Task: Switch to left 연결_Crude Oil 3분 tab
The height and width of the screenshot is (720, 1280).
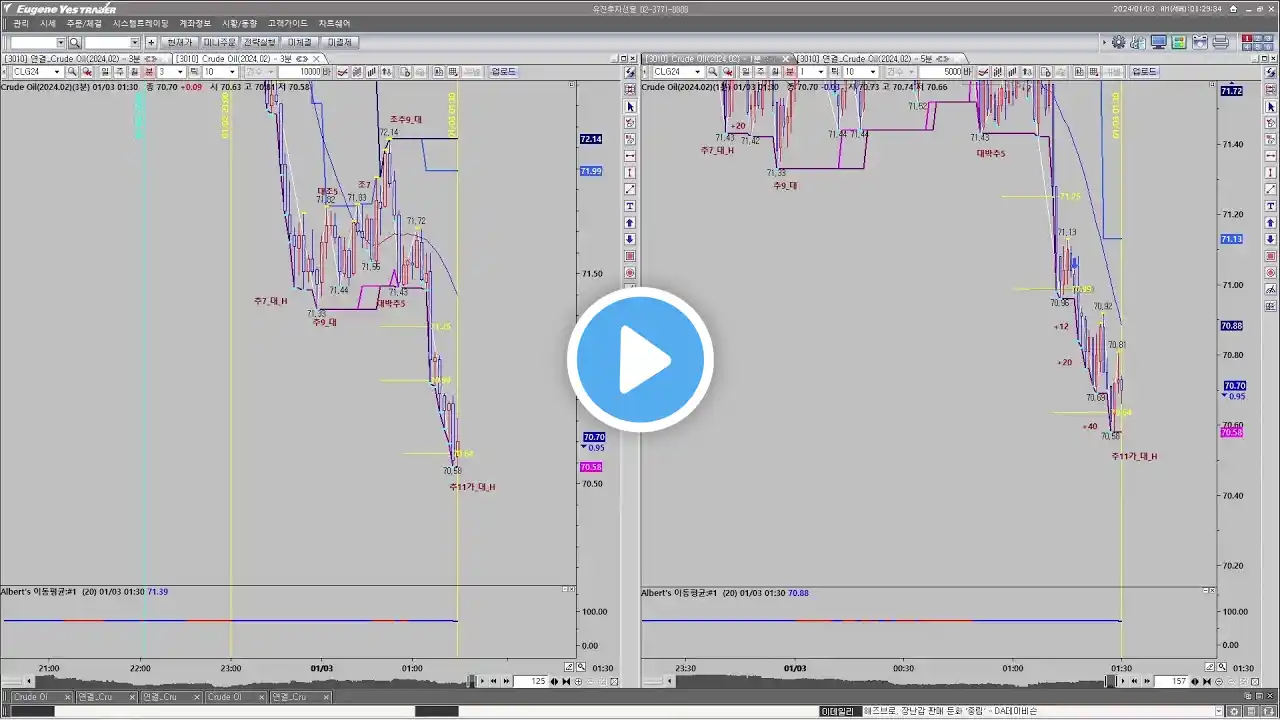Action: tap(86, 58)
